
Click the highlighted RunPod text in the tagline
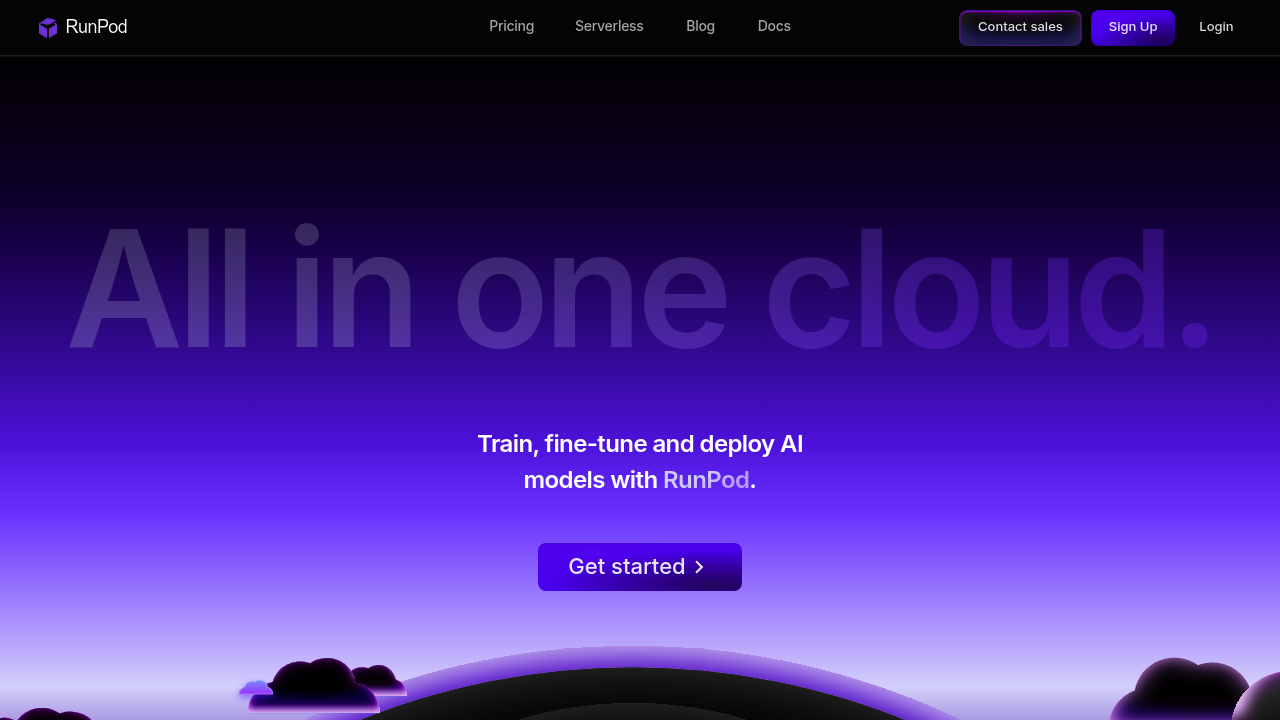pyautogui.click(x=706, y=480)
